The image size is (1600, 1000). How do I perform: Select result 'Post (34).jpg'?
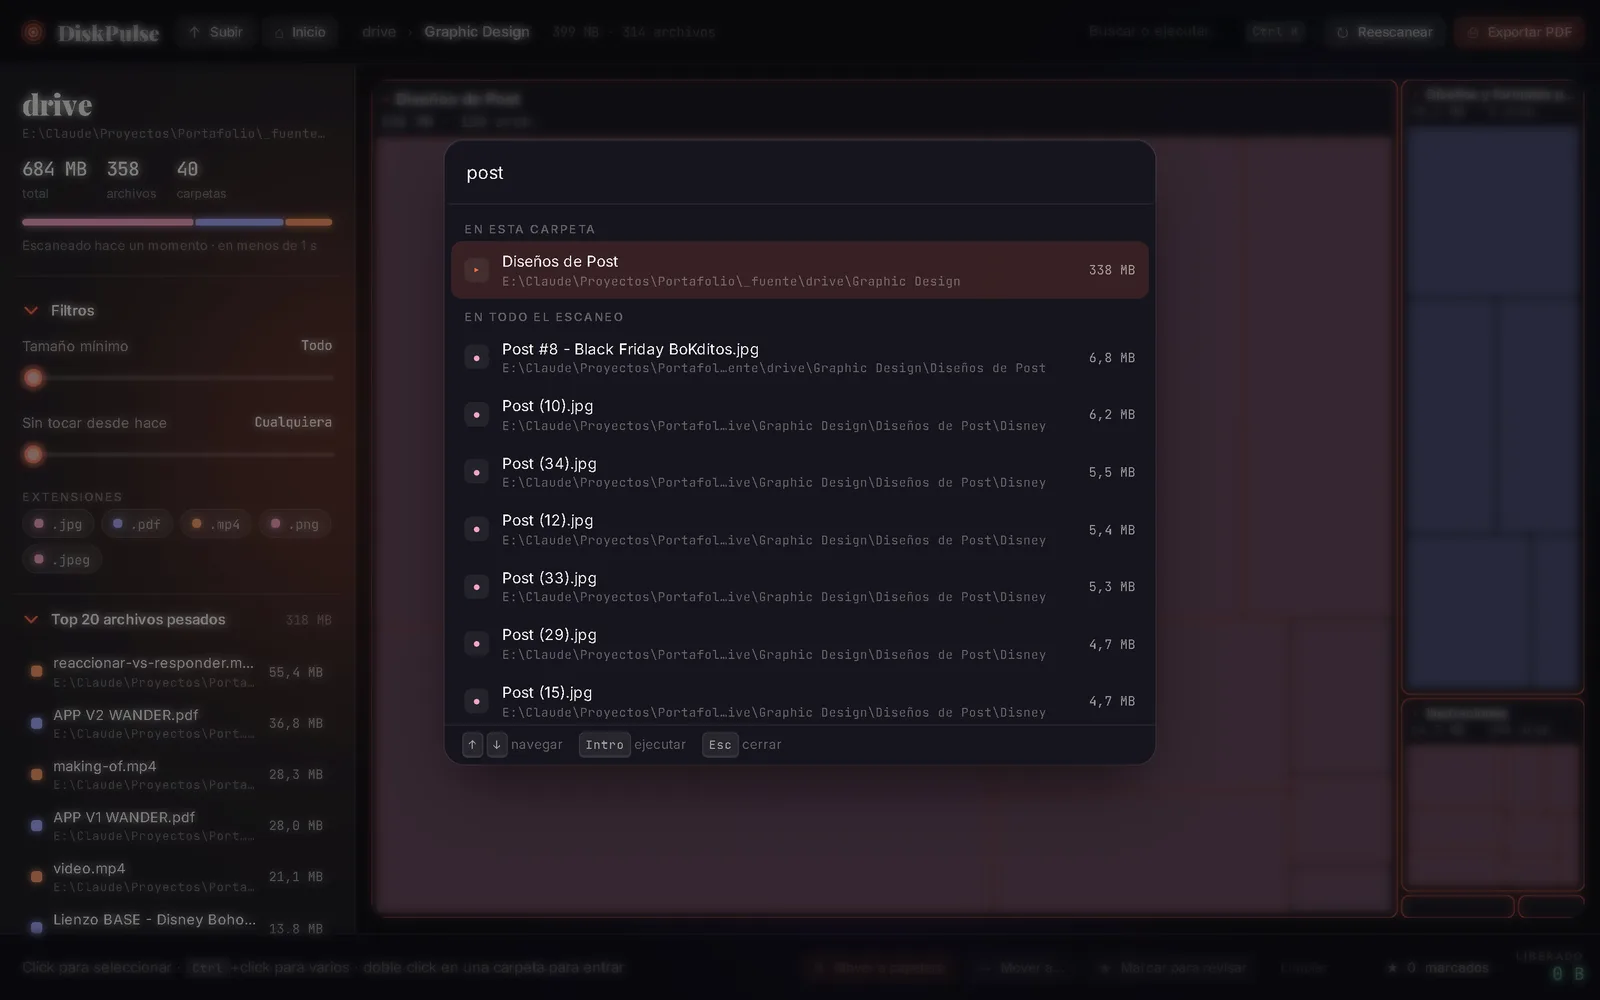[x=800, y=472]
